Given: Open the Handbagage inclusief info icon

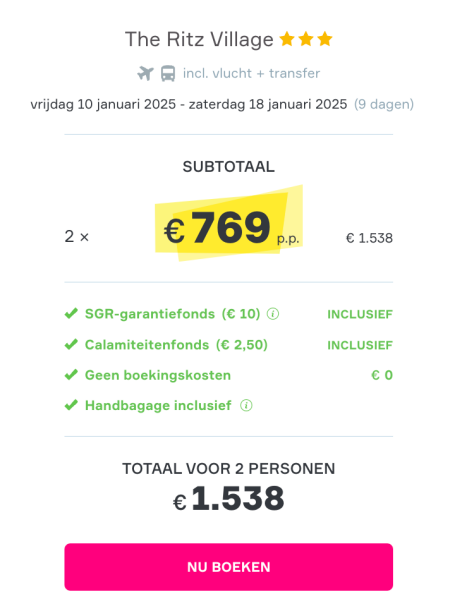Looking at the screenshot, I should coord(246,405).
